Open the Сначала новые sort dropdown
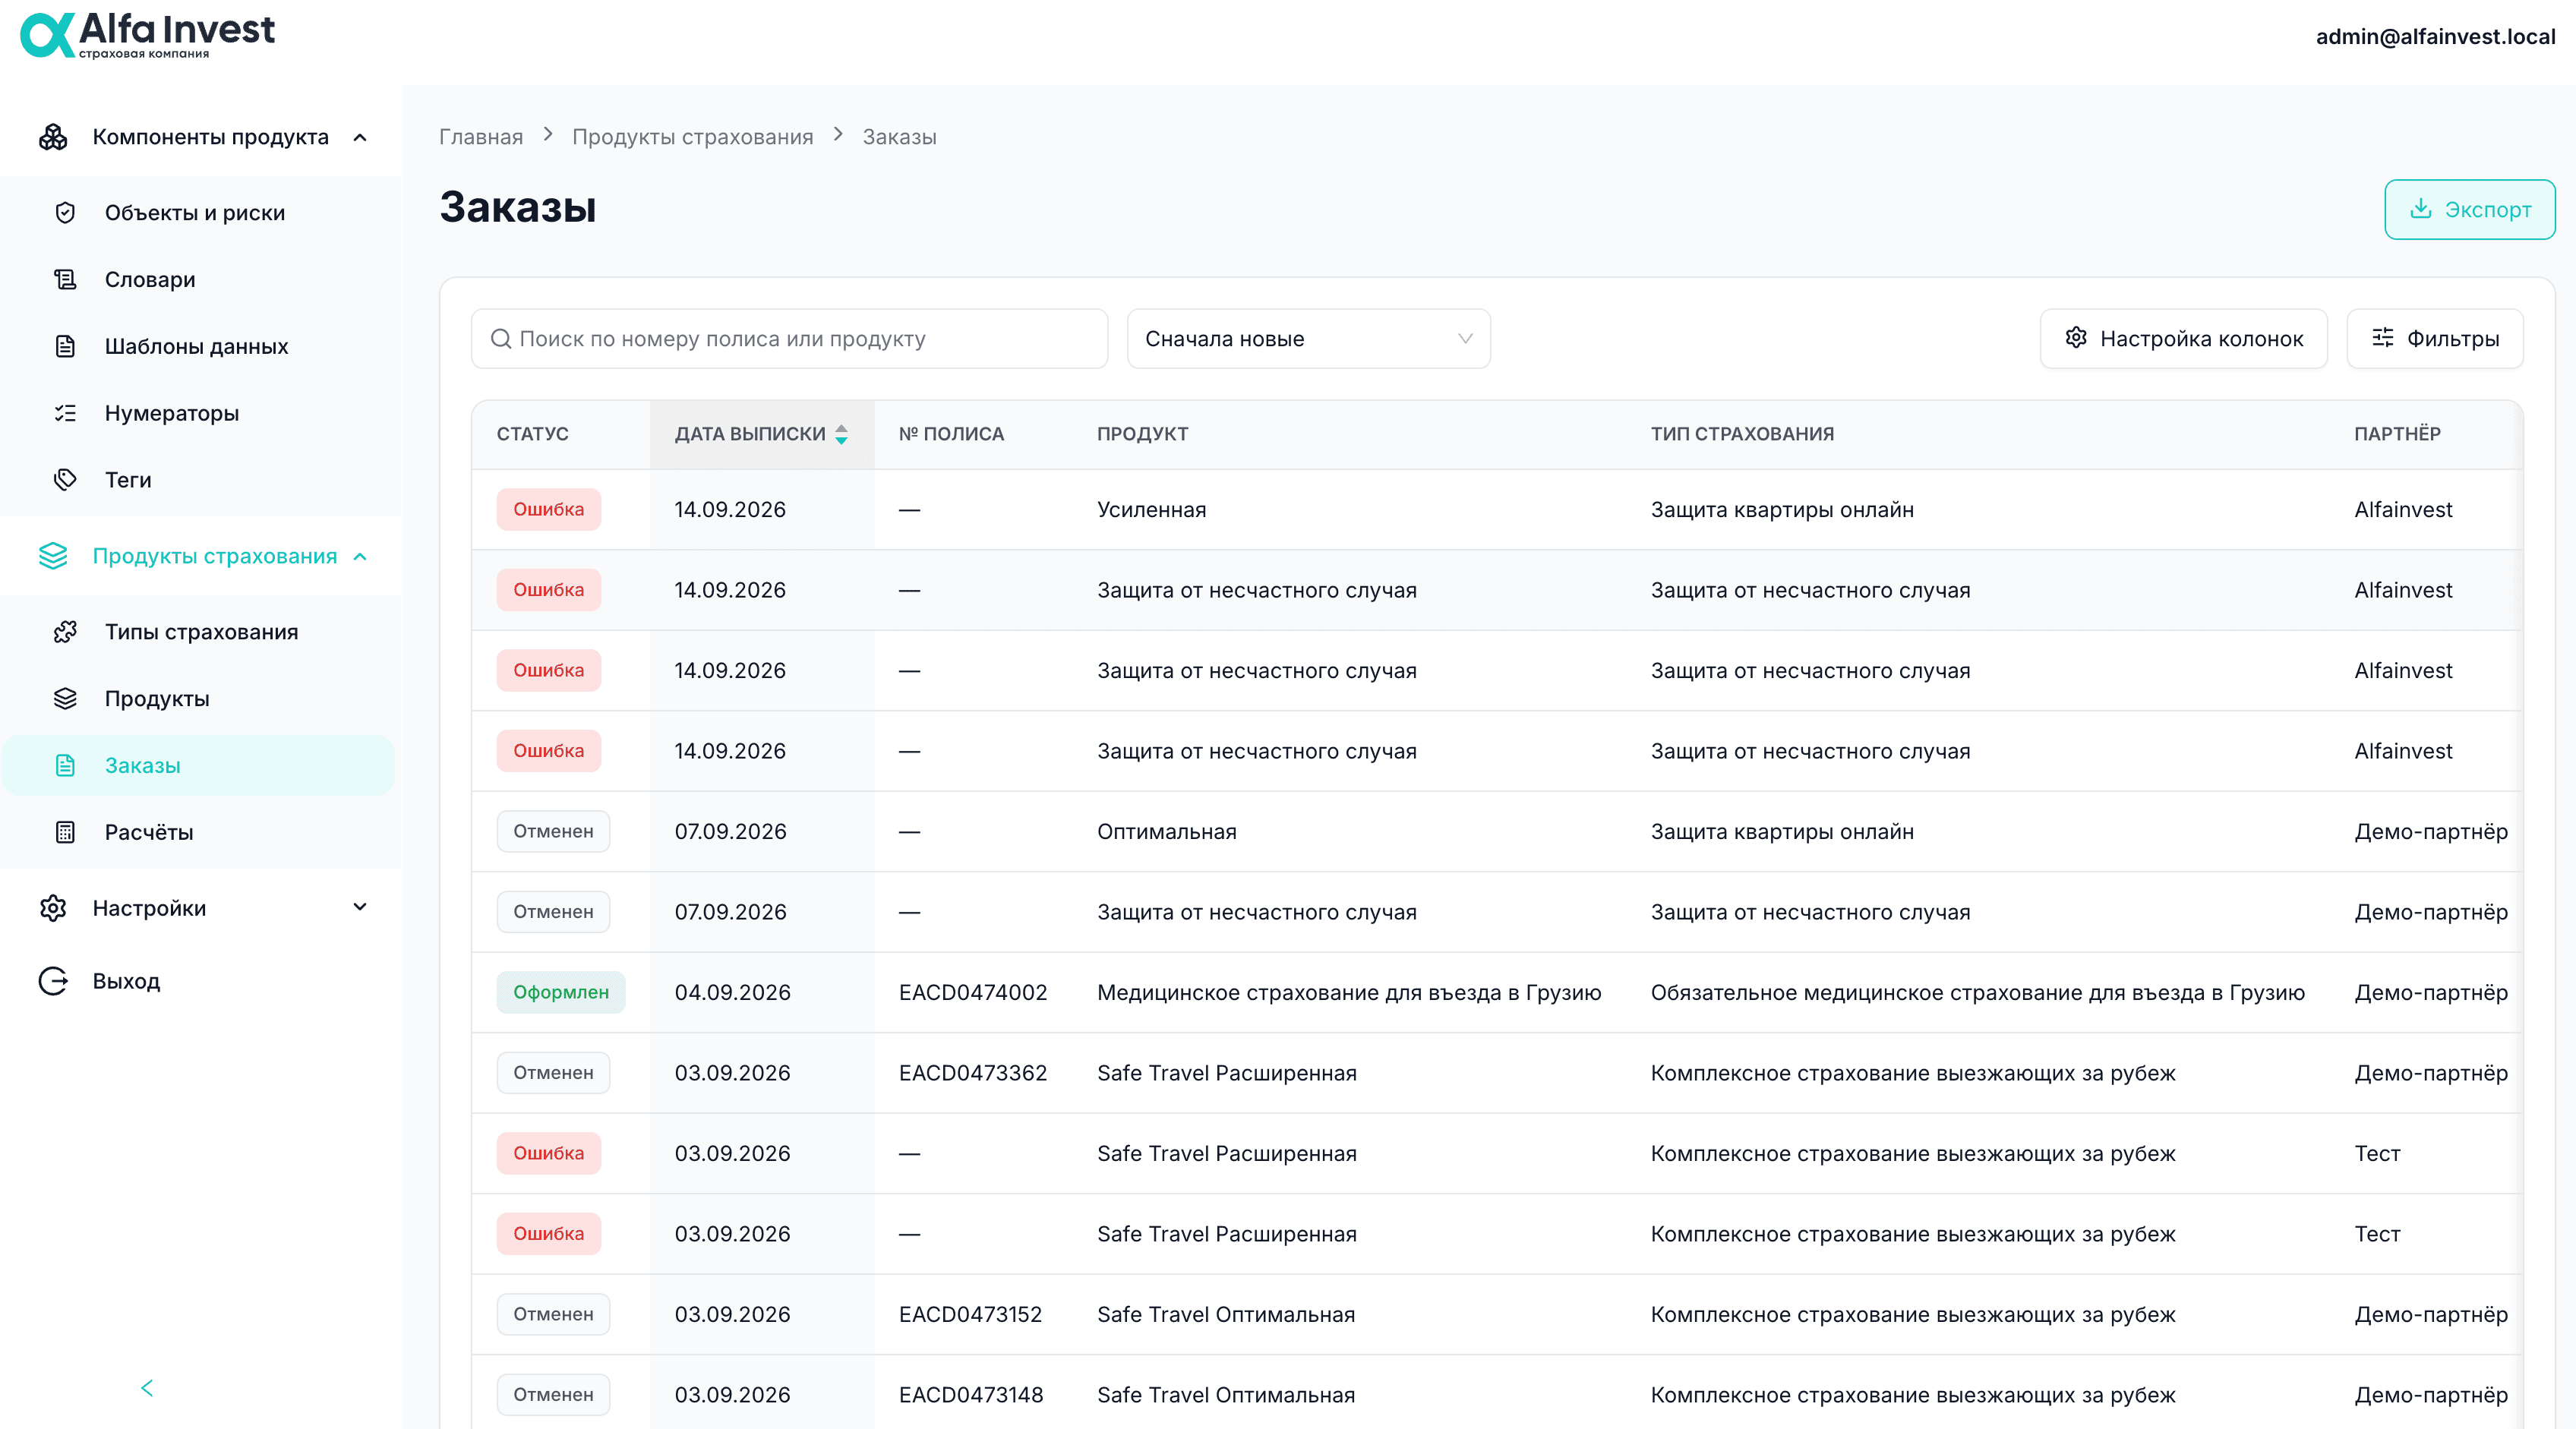This screenshot has width=2576, height=1429. 1308,339
